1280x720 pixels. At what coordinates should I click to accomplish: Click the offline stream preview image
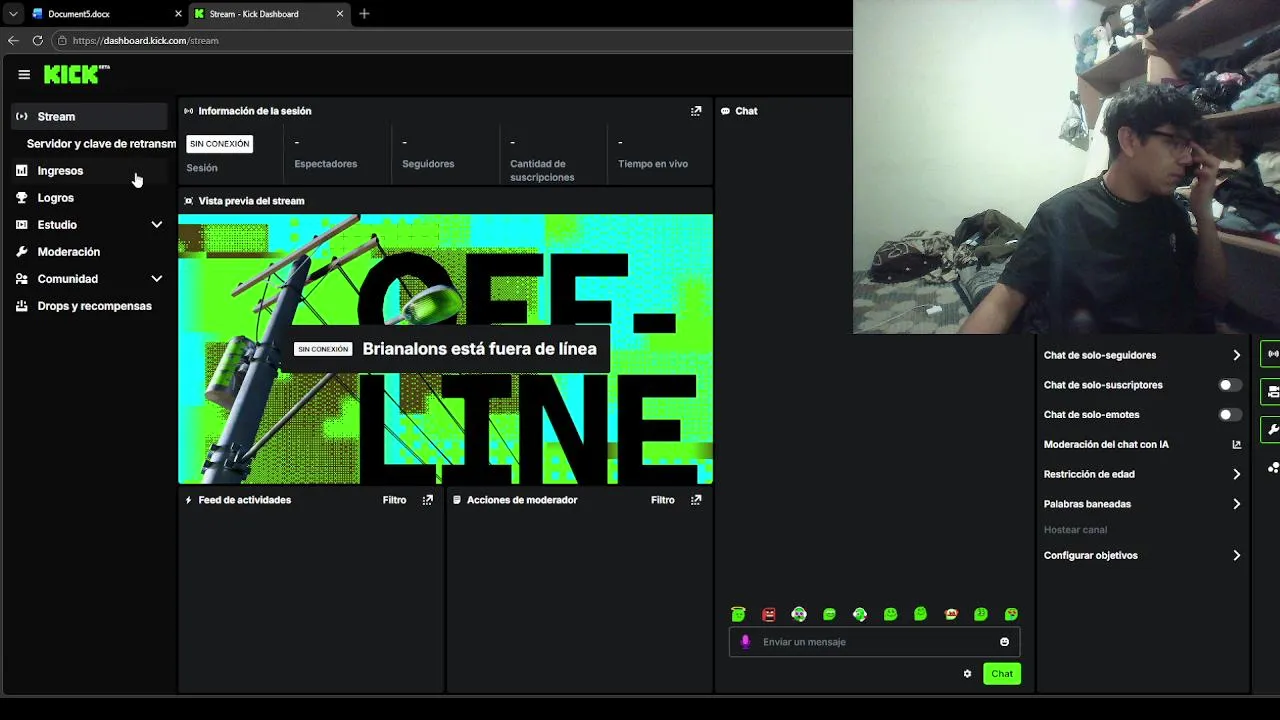tap(445, 349)
